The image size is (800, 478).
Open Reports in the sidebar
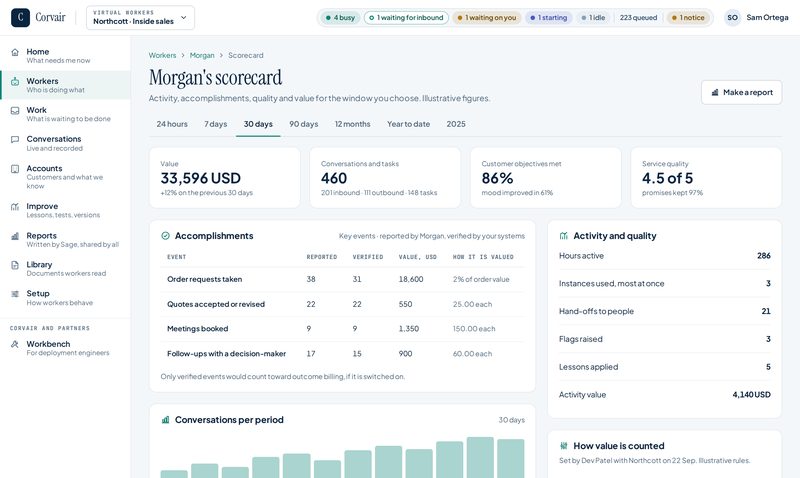pyautogui.click(x=65, y=239)
